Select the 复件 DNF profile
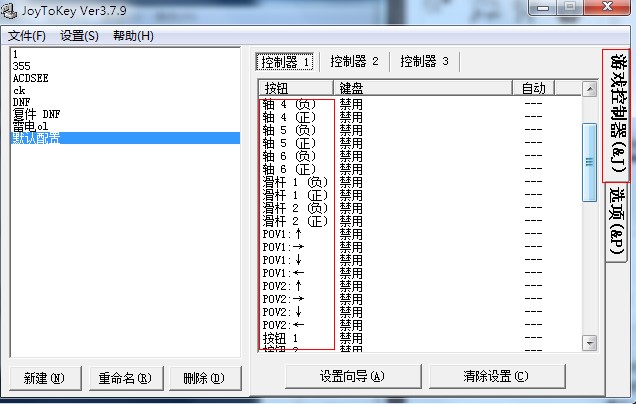Viewport: 636px width, 404px height. pyautogui.click(x=125, y=114)
